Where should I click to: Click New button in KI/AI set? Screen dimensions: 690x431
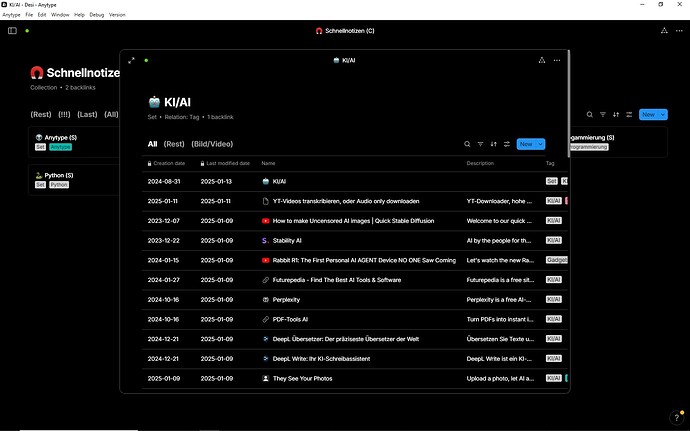[526, 144]
